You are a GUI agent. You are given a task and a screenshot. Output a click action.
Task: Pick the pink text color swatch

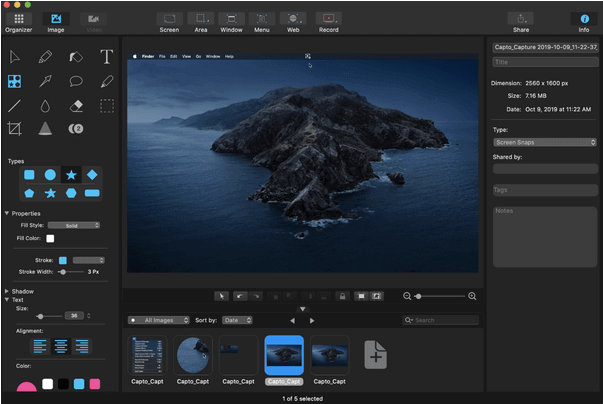pos(94,384)
